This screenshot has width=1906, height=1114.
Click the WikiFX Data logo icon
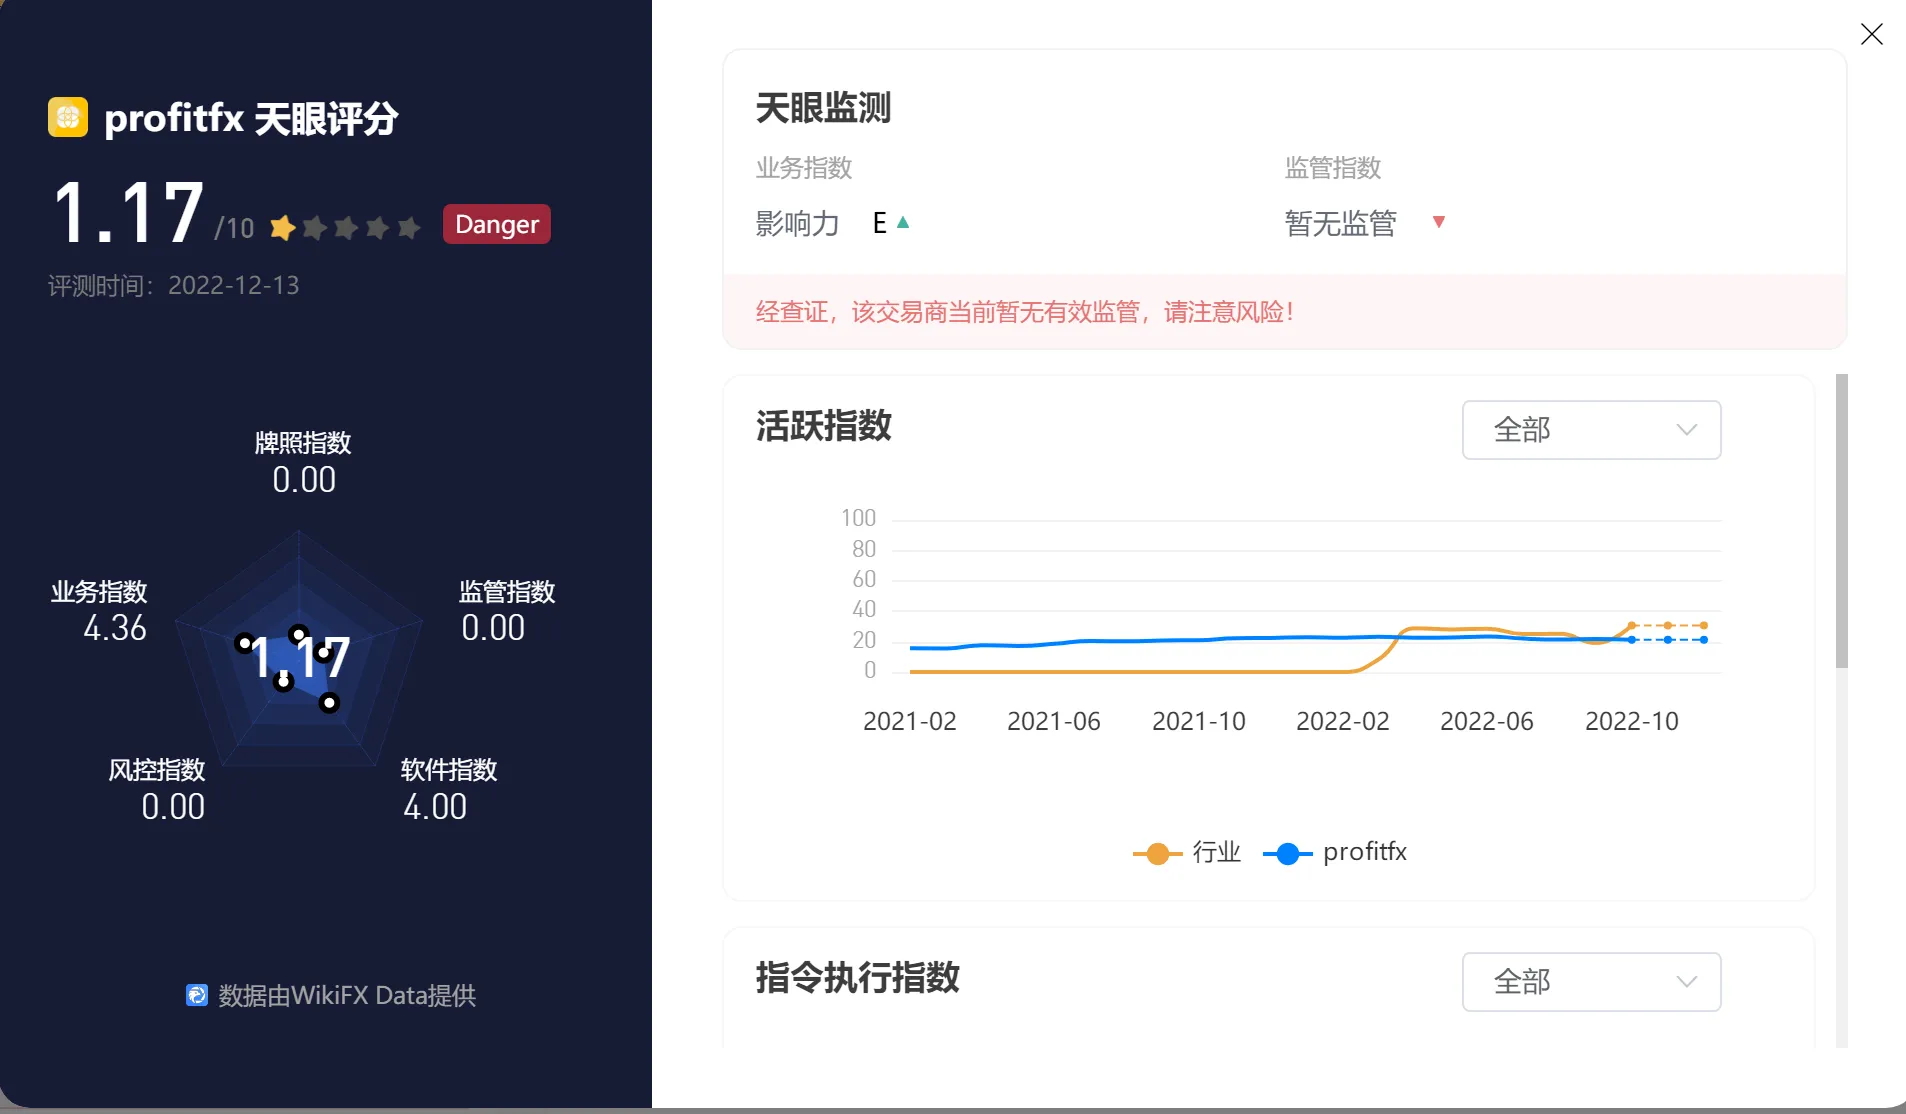coord(197,995)
